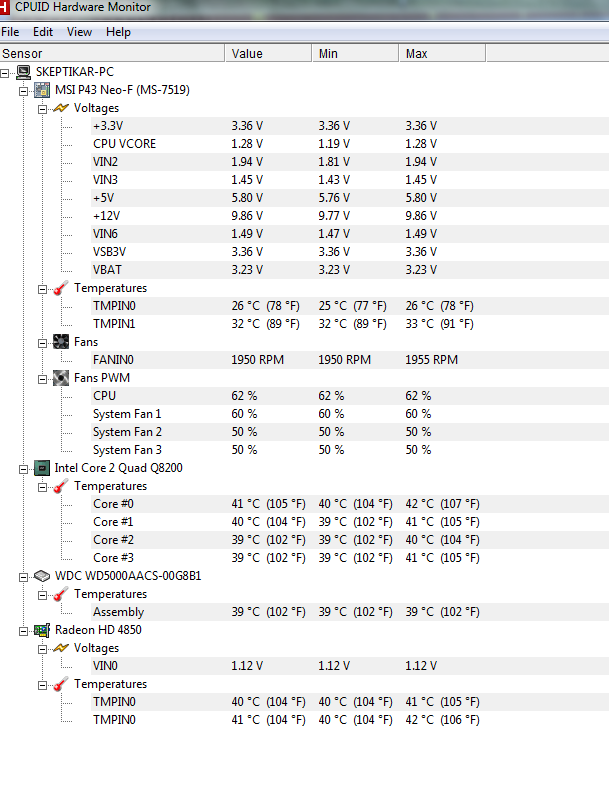
Task: Click the SKEPTIKAR-PC computer icon
Action: tap(23, 72)
